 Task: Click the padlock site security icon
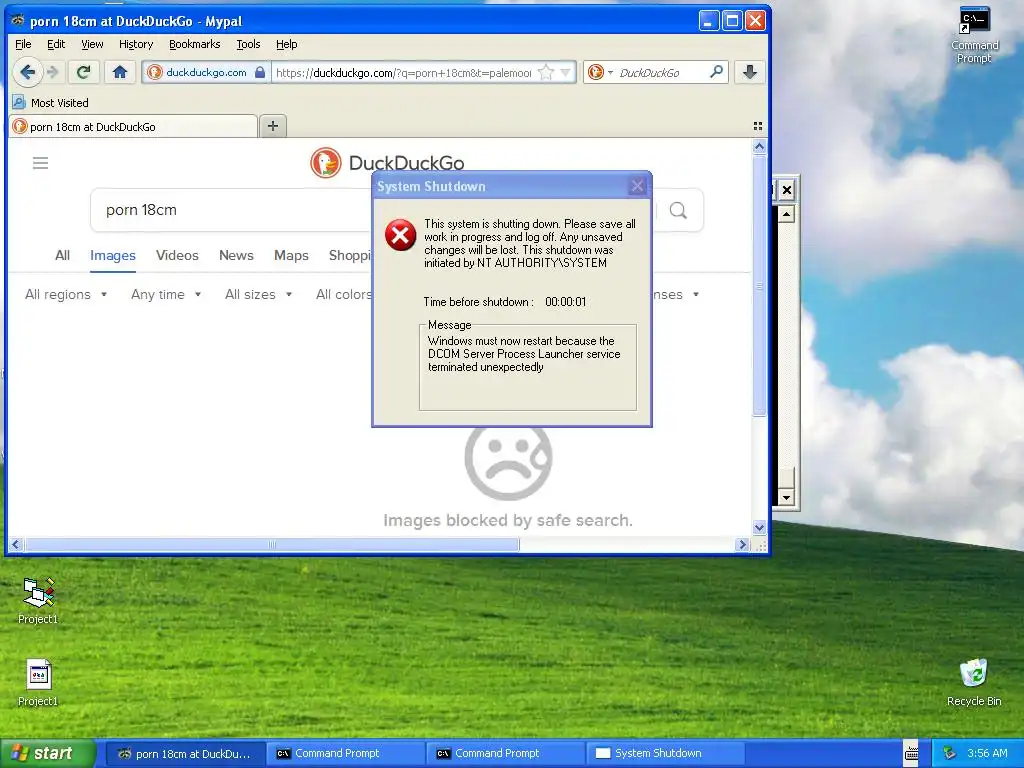[x=260, y=72]
